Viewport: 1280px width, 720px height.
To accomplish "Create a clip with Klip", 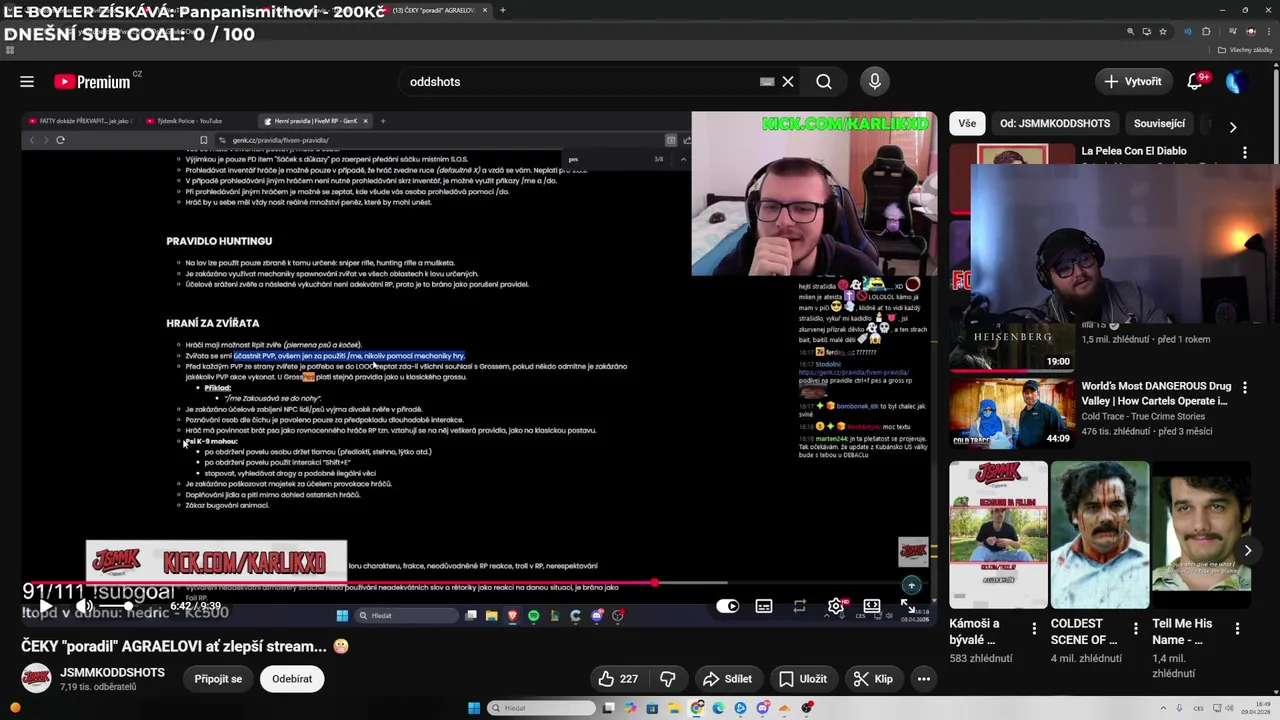I will 873,679.
